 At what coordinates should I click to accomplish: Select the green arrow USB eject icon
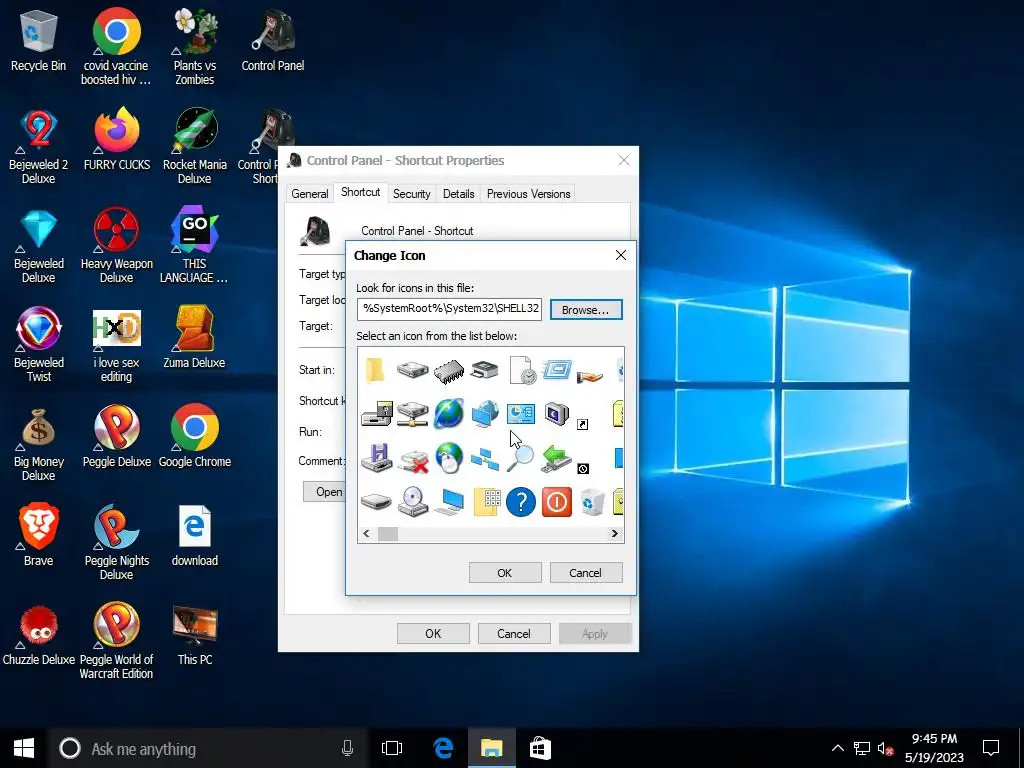[x=556, y=458]
